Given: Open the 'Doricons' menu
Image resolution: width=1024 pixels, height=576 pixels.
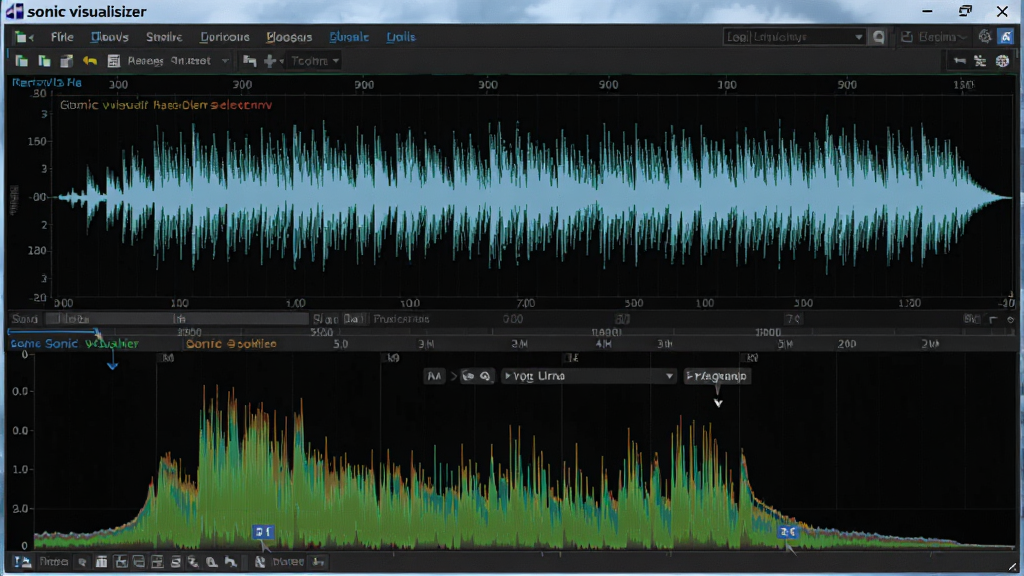Looking at the screenshot, I should tap(225, 37).
